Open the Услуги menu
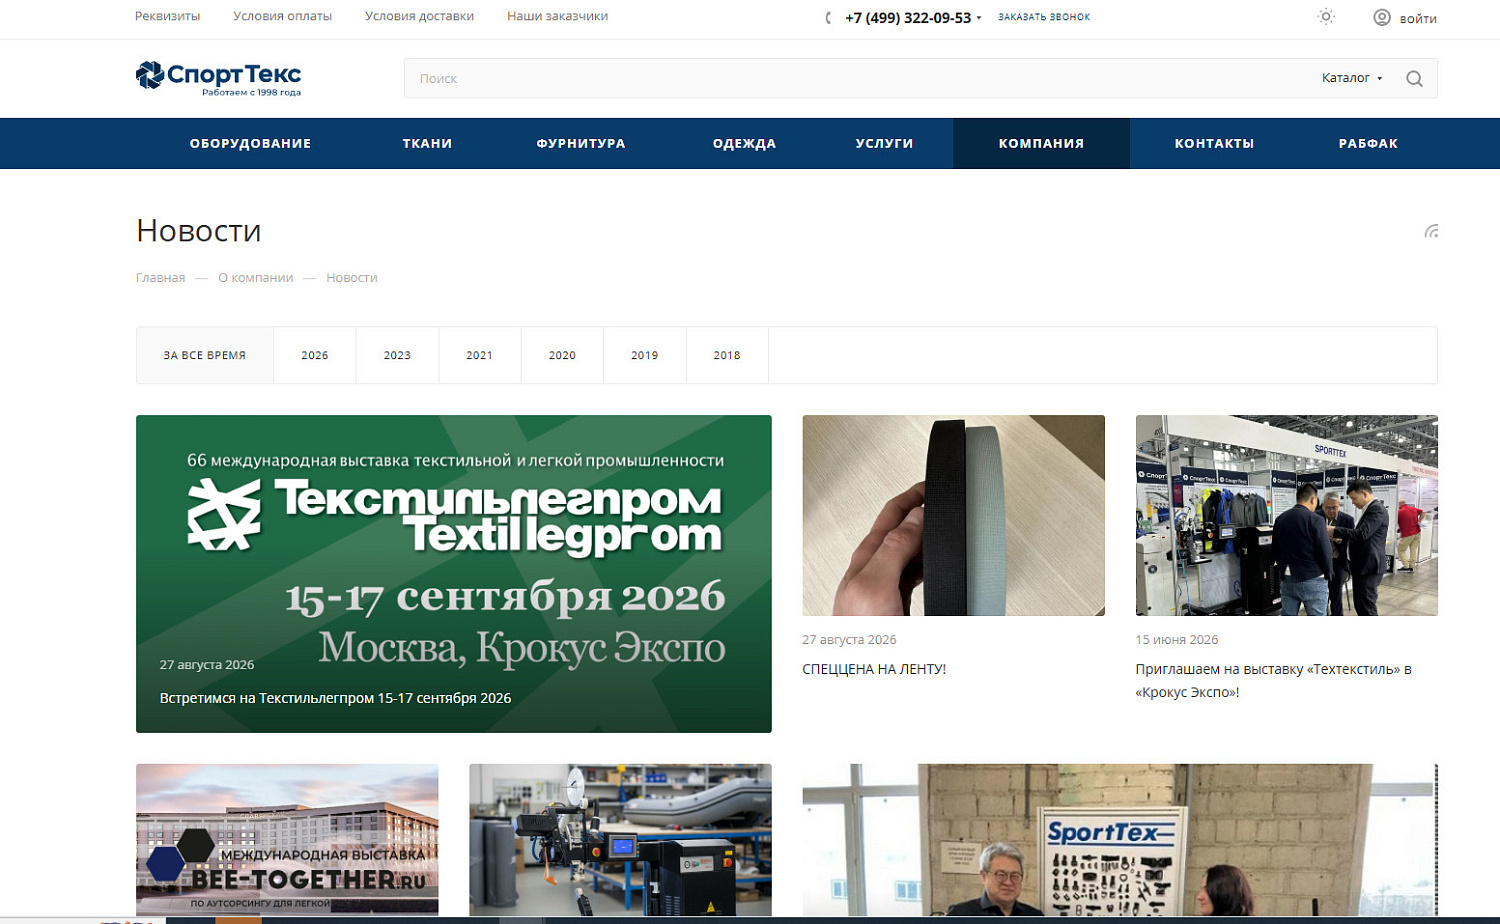 tap(884, 143)
